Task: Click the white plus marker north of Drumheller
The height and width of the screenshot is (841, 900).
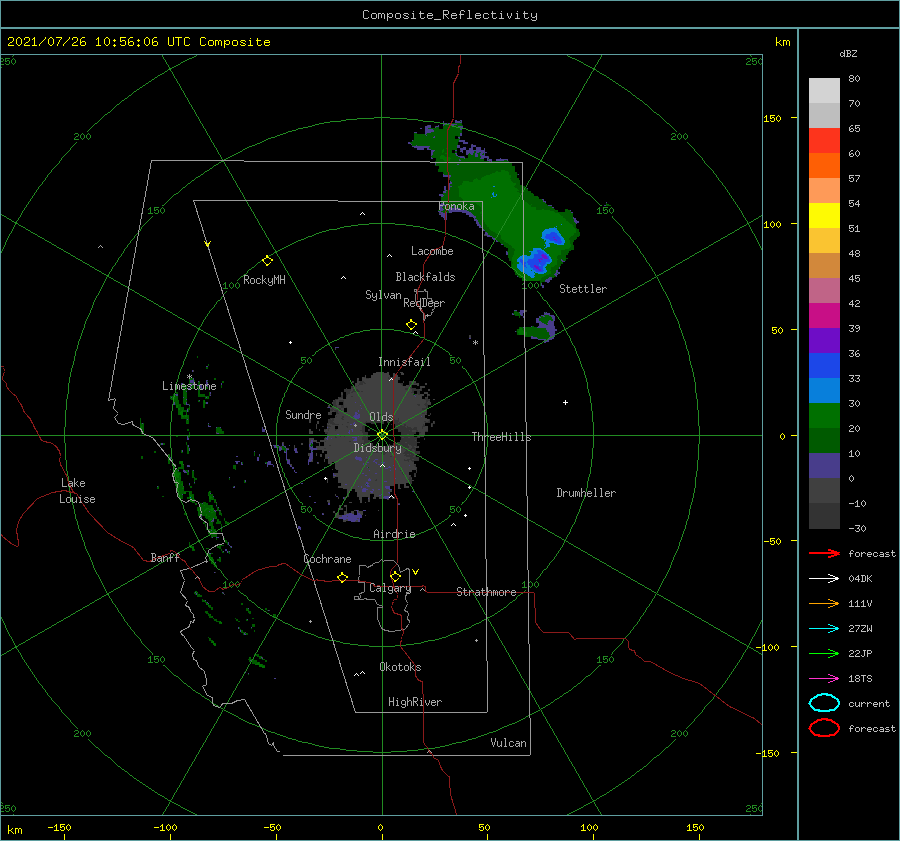Action: coord(565,402)
